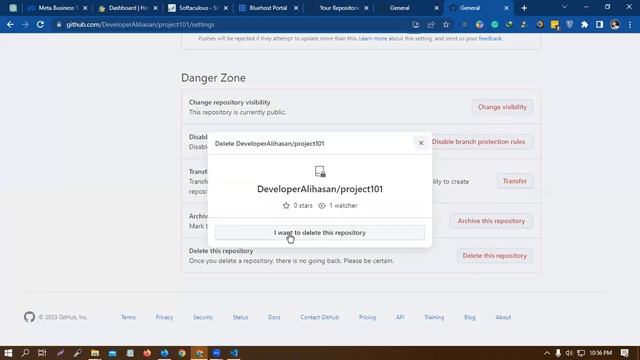The width and height of the screenshot is (640, 360).
Task: Open Docs footer link
Action: pos(274,317)
